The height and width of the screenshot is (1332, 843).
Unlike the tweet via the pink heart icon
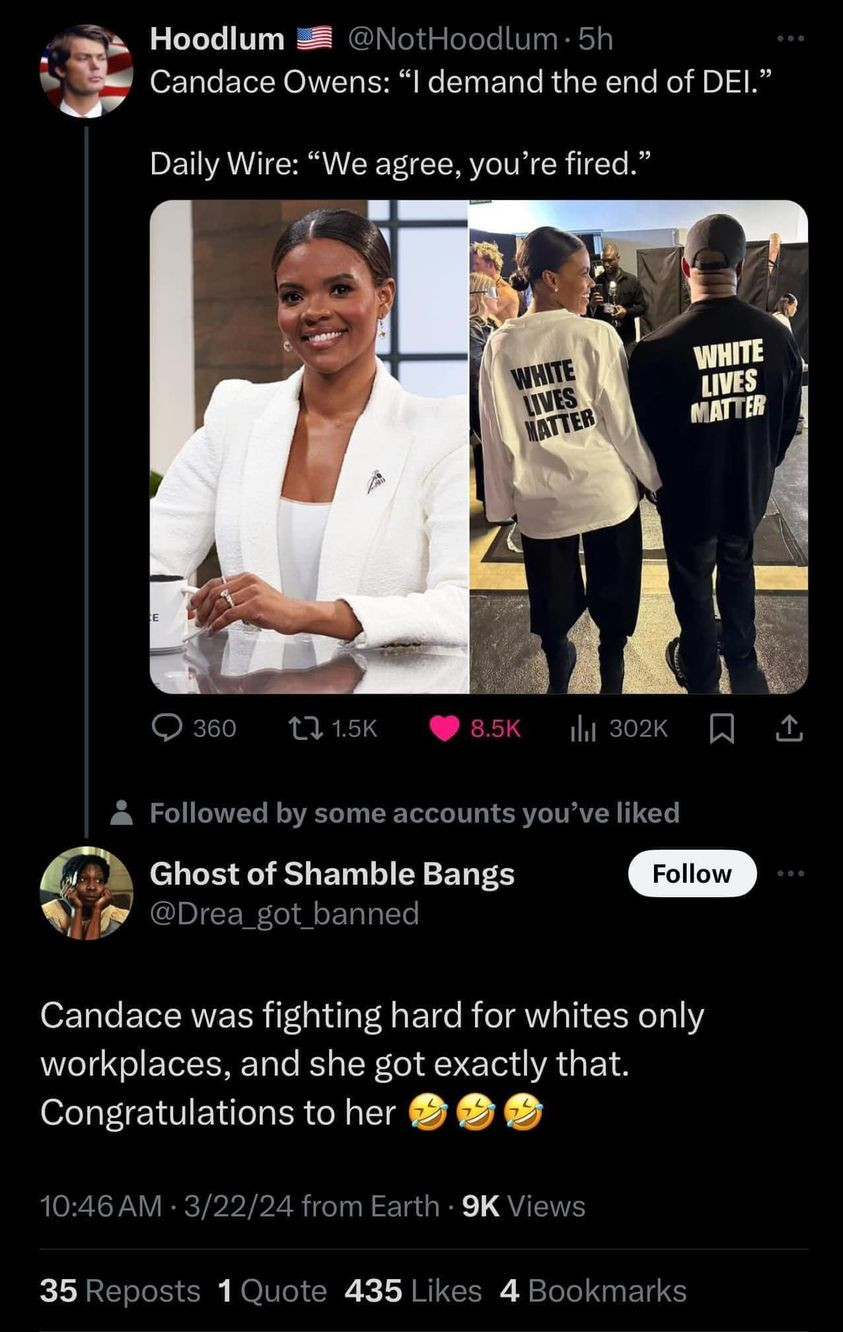click(445, 730)
